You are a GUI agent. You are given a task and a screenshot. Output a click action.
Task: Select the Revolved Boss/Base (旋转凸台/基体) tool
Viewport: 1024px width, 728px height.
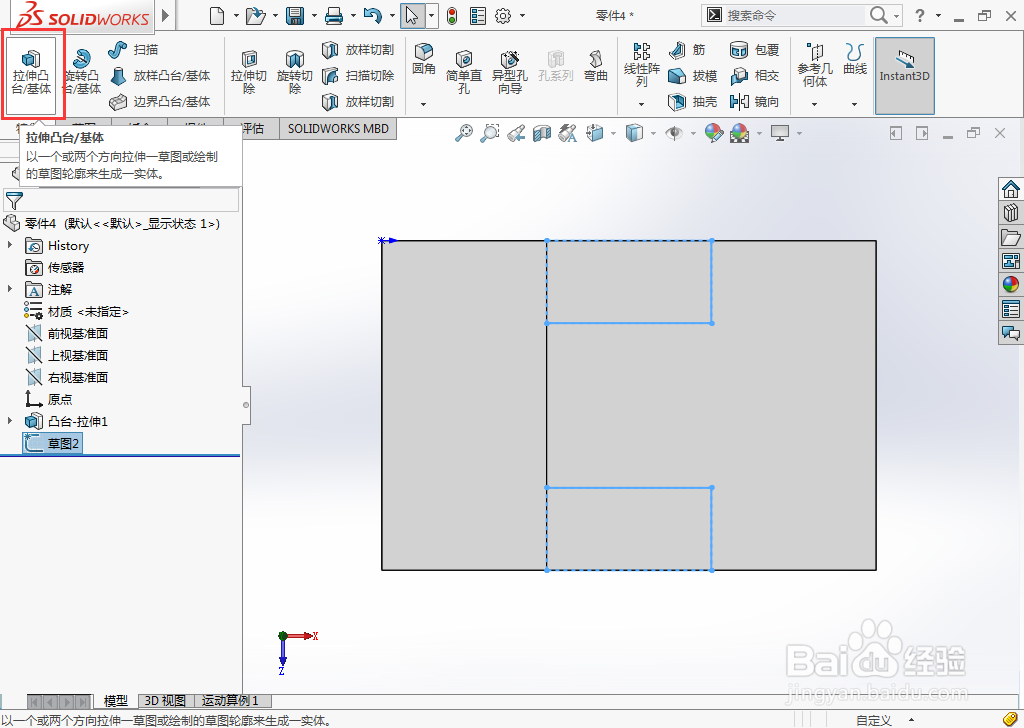point(82,73)
